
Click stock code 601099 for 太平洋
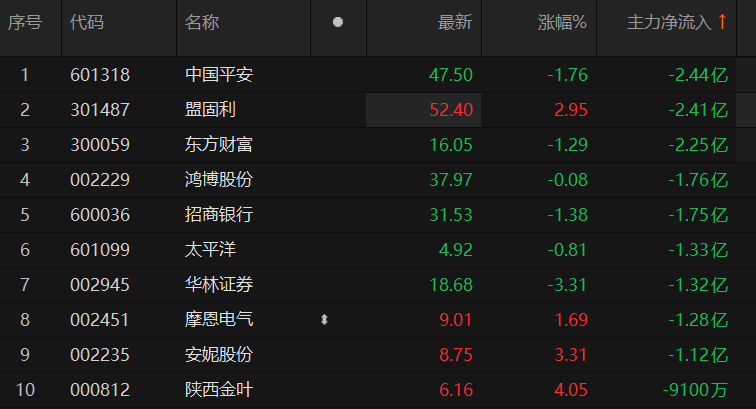(100, 249)
